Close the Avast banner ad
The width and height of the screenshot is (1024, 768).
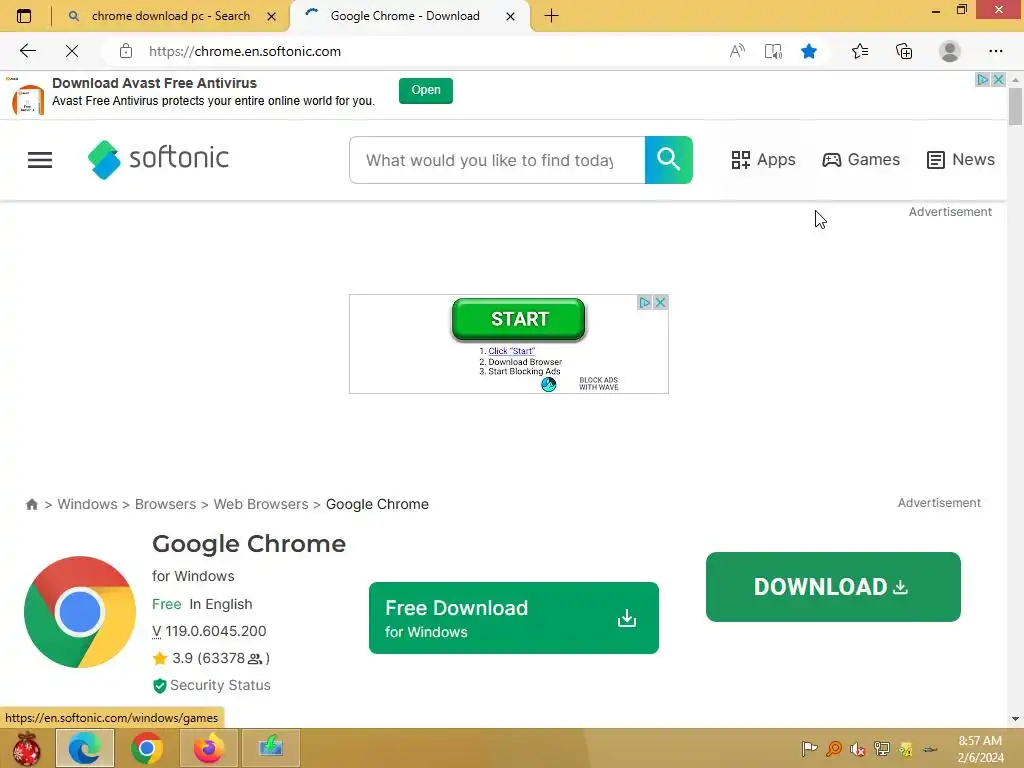(x=999, y=80)
